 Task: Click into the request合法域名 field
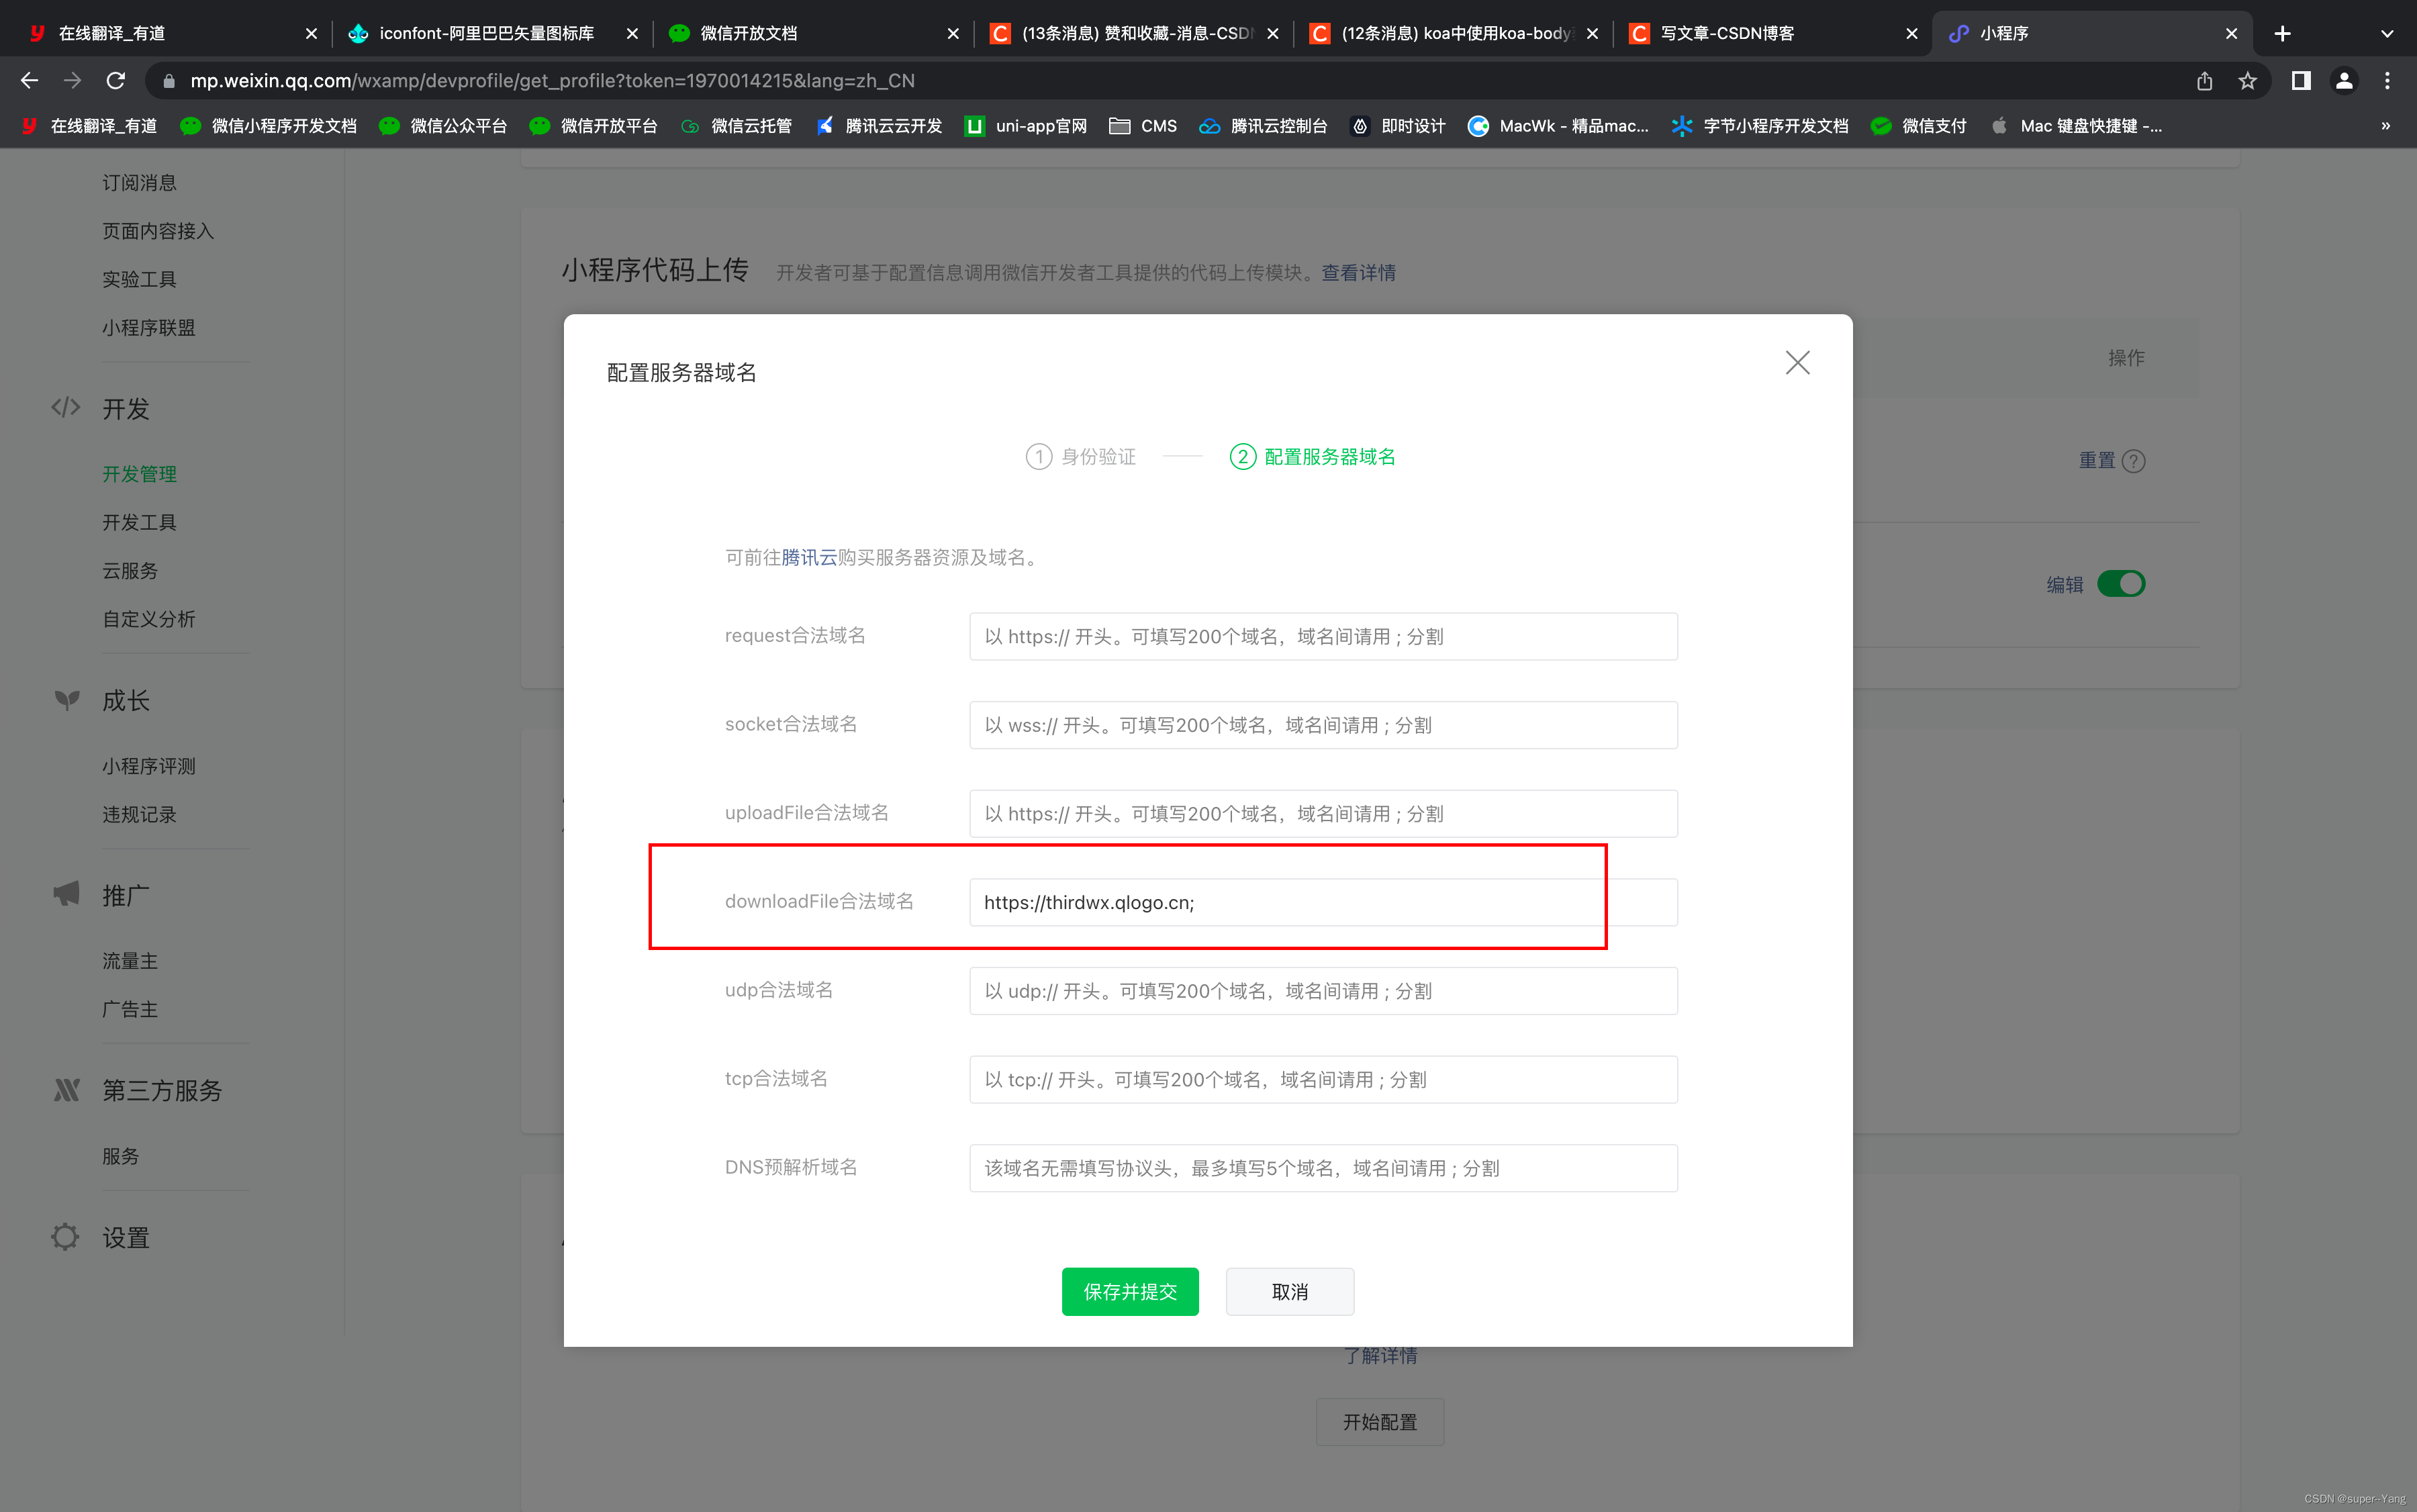point(1323,636)
